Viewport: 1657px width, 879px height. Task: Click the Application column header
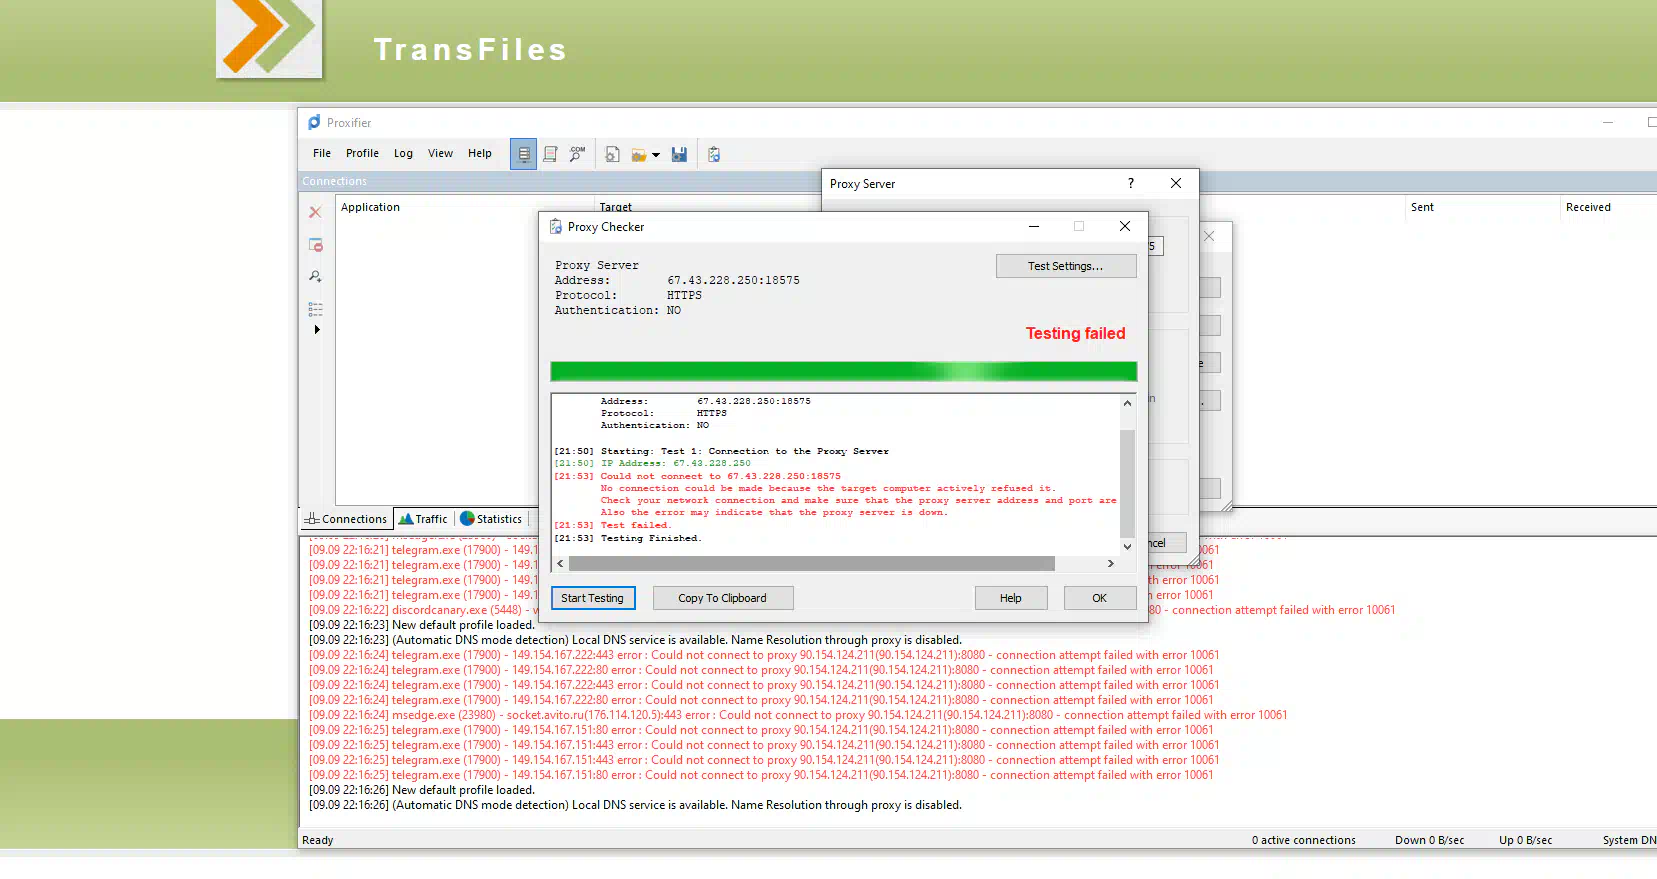(x=370, y=207)
